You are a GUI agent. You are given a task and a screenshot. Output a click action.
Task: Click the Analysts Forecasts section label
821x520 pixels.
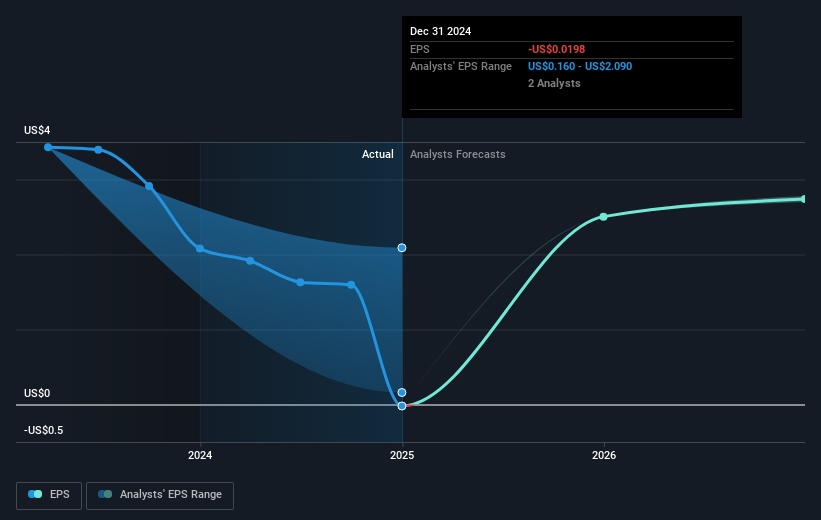pos(458,154)
